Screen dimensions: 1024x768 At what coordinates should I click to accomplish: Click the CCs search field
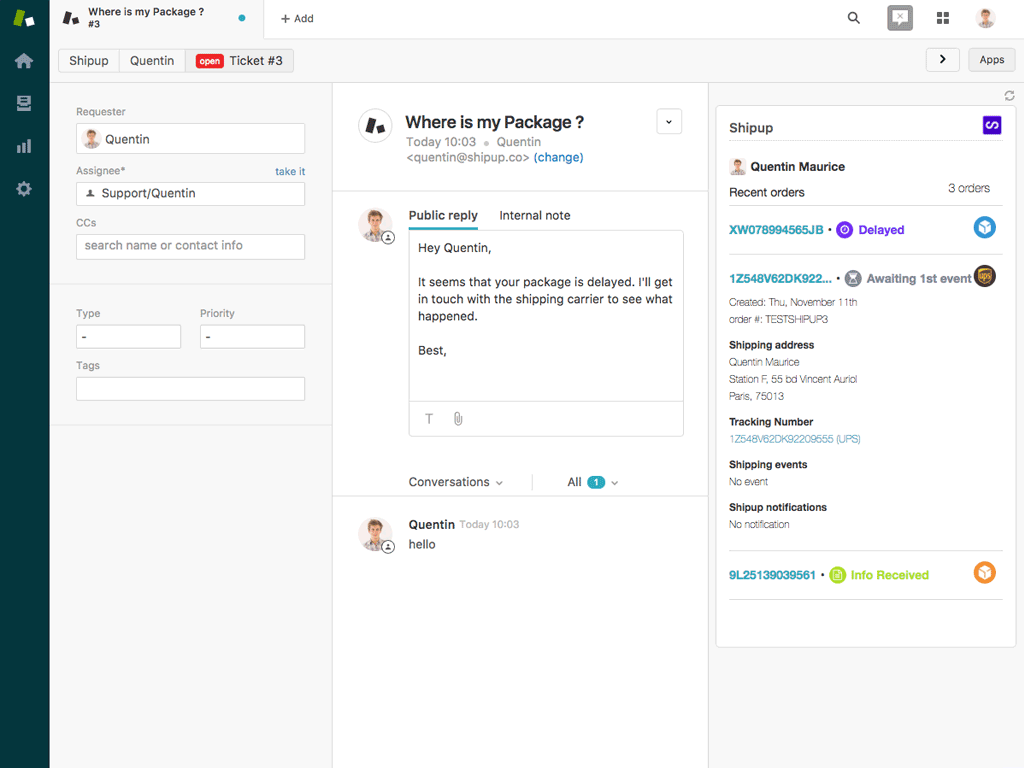[x=190, y=246]
